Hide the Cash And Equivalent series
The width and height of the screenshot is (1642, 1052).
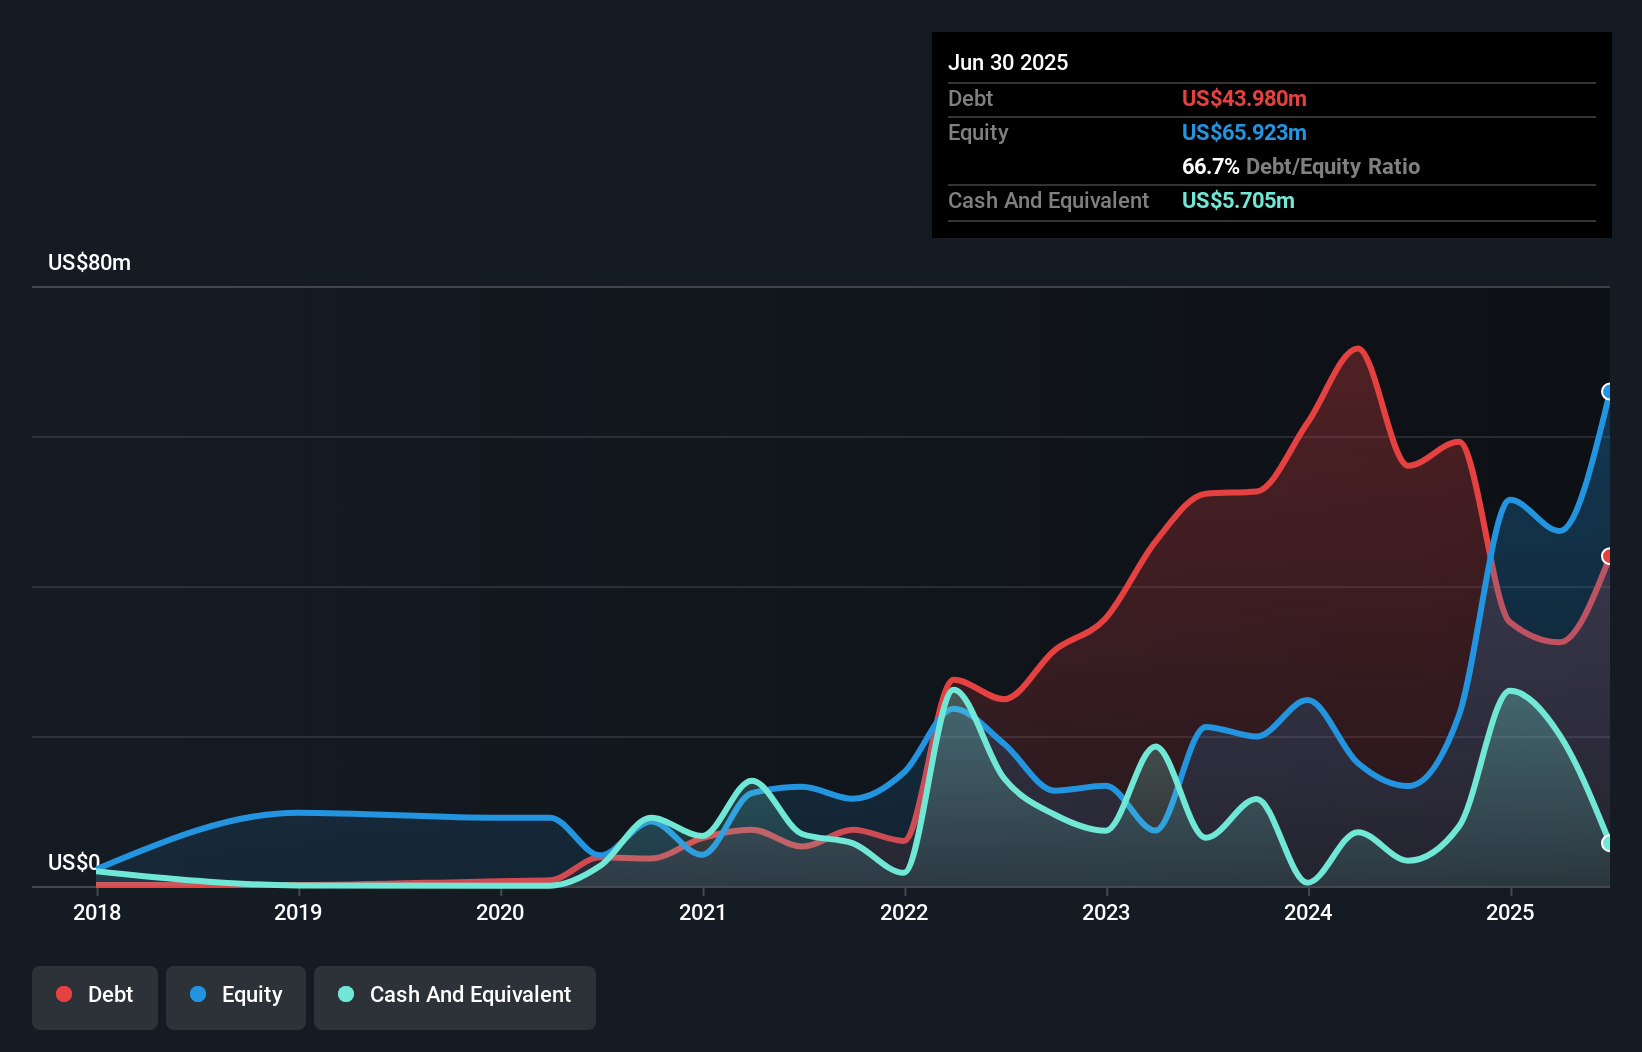455,996
